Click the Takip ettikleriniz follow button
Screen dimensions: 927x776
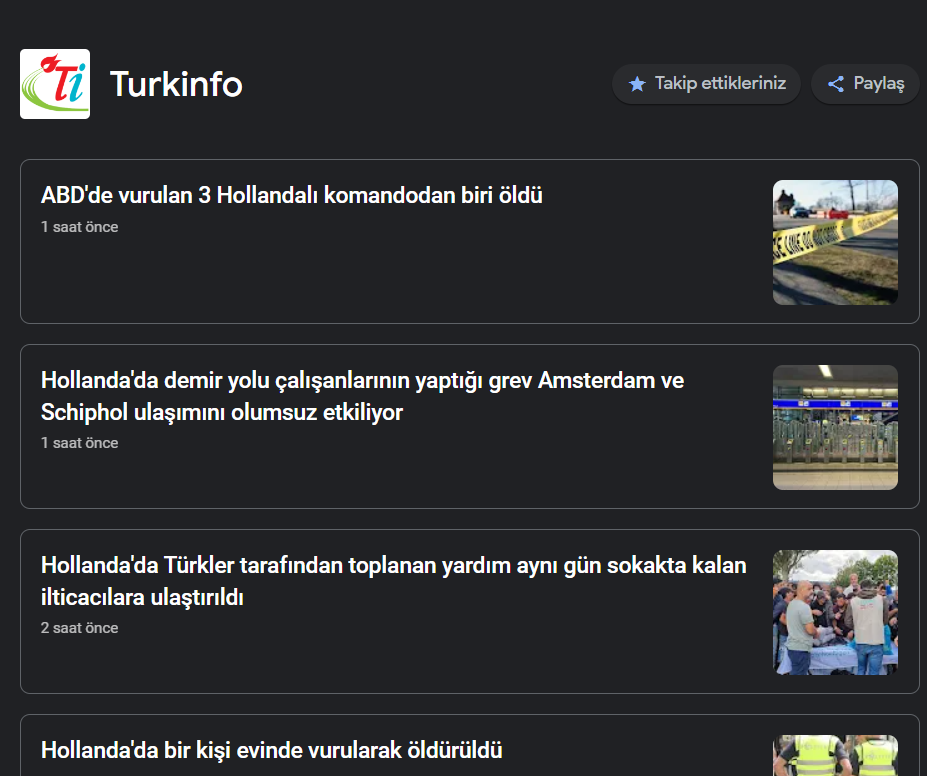706,84
